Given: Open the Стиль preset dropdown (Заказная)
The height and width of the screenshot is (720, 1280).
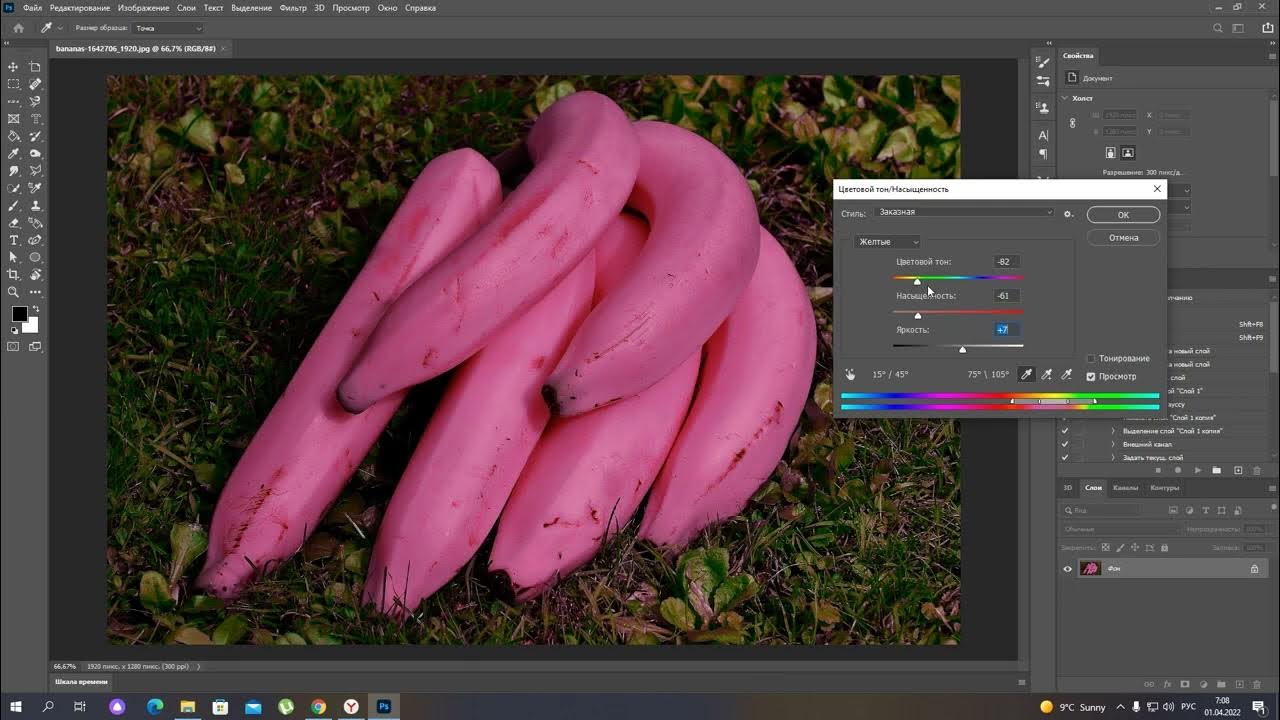Looking at the screenshot, I should coord(964,212).
